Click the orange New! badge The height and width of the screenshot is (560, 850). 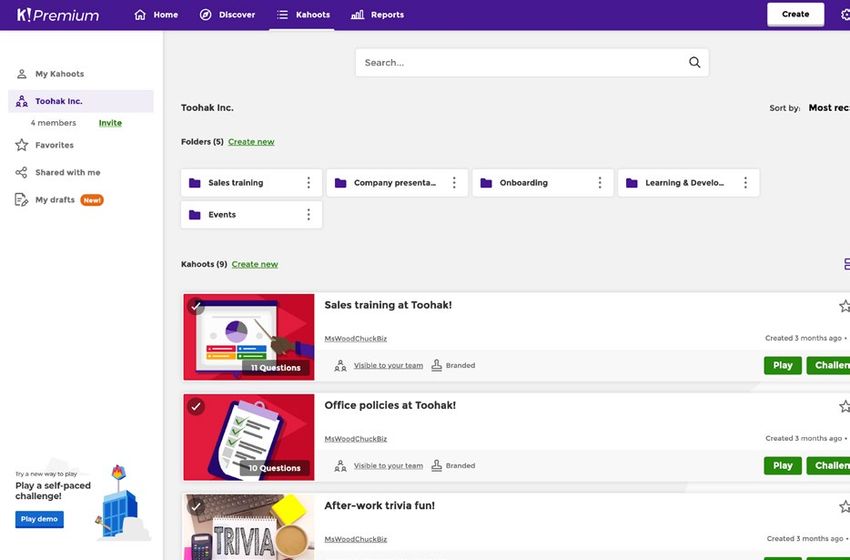point(92,200)
